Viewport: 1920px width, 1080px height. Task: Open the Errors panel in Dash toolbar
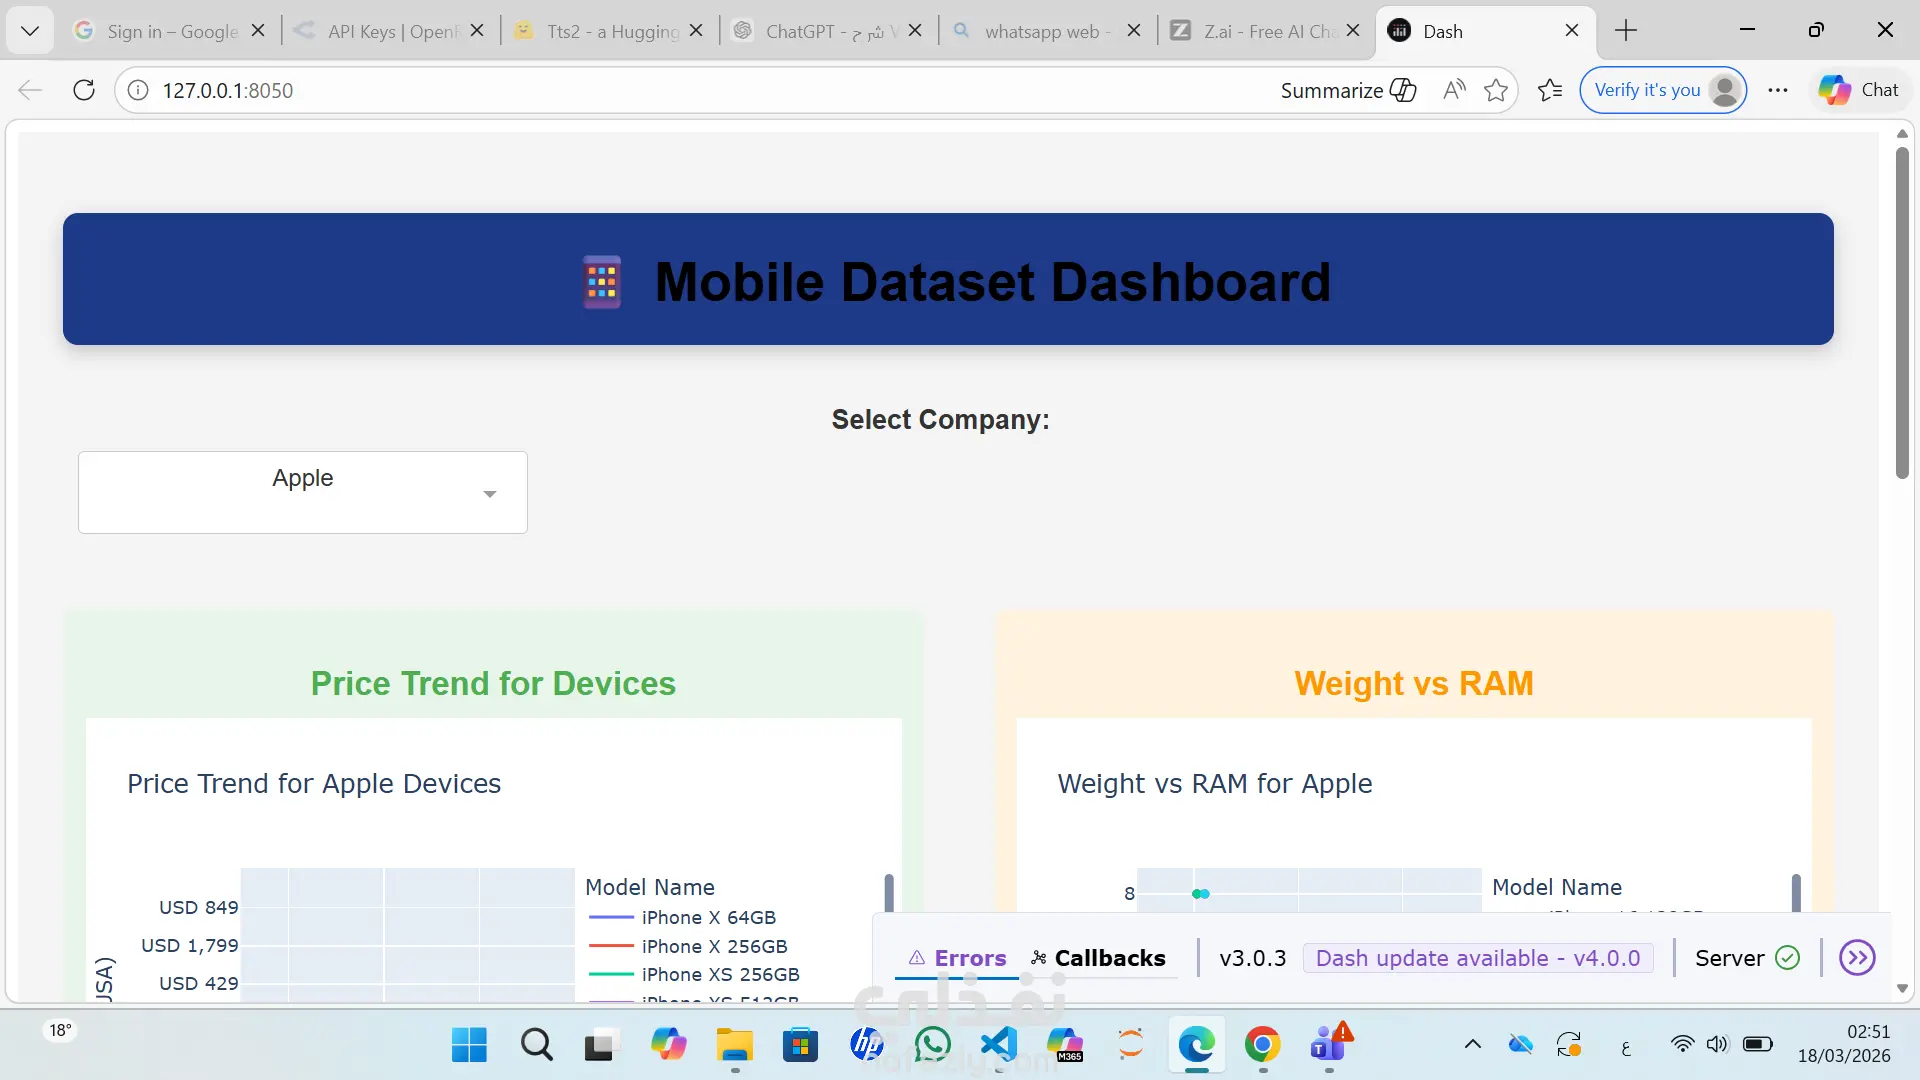pos(957,958)
